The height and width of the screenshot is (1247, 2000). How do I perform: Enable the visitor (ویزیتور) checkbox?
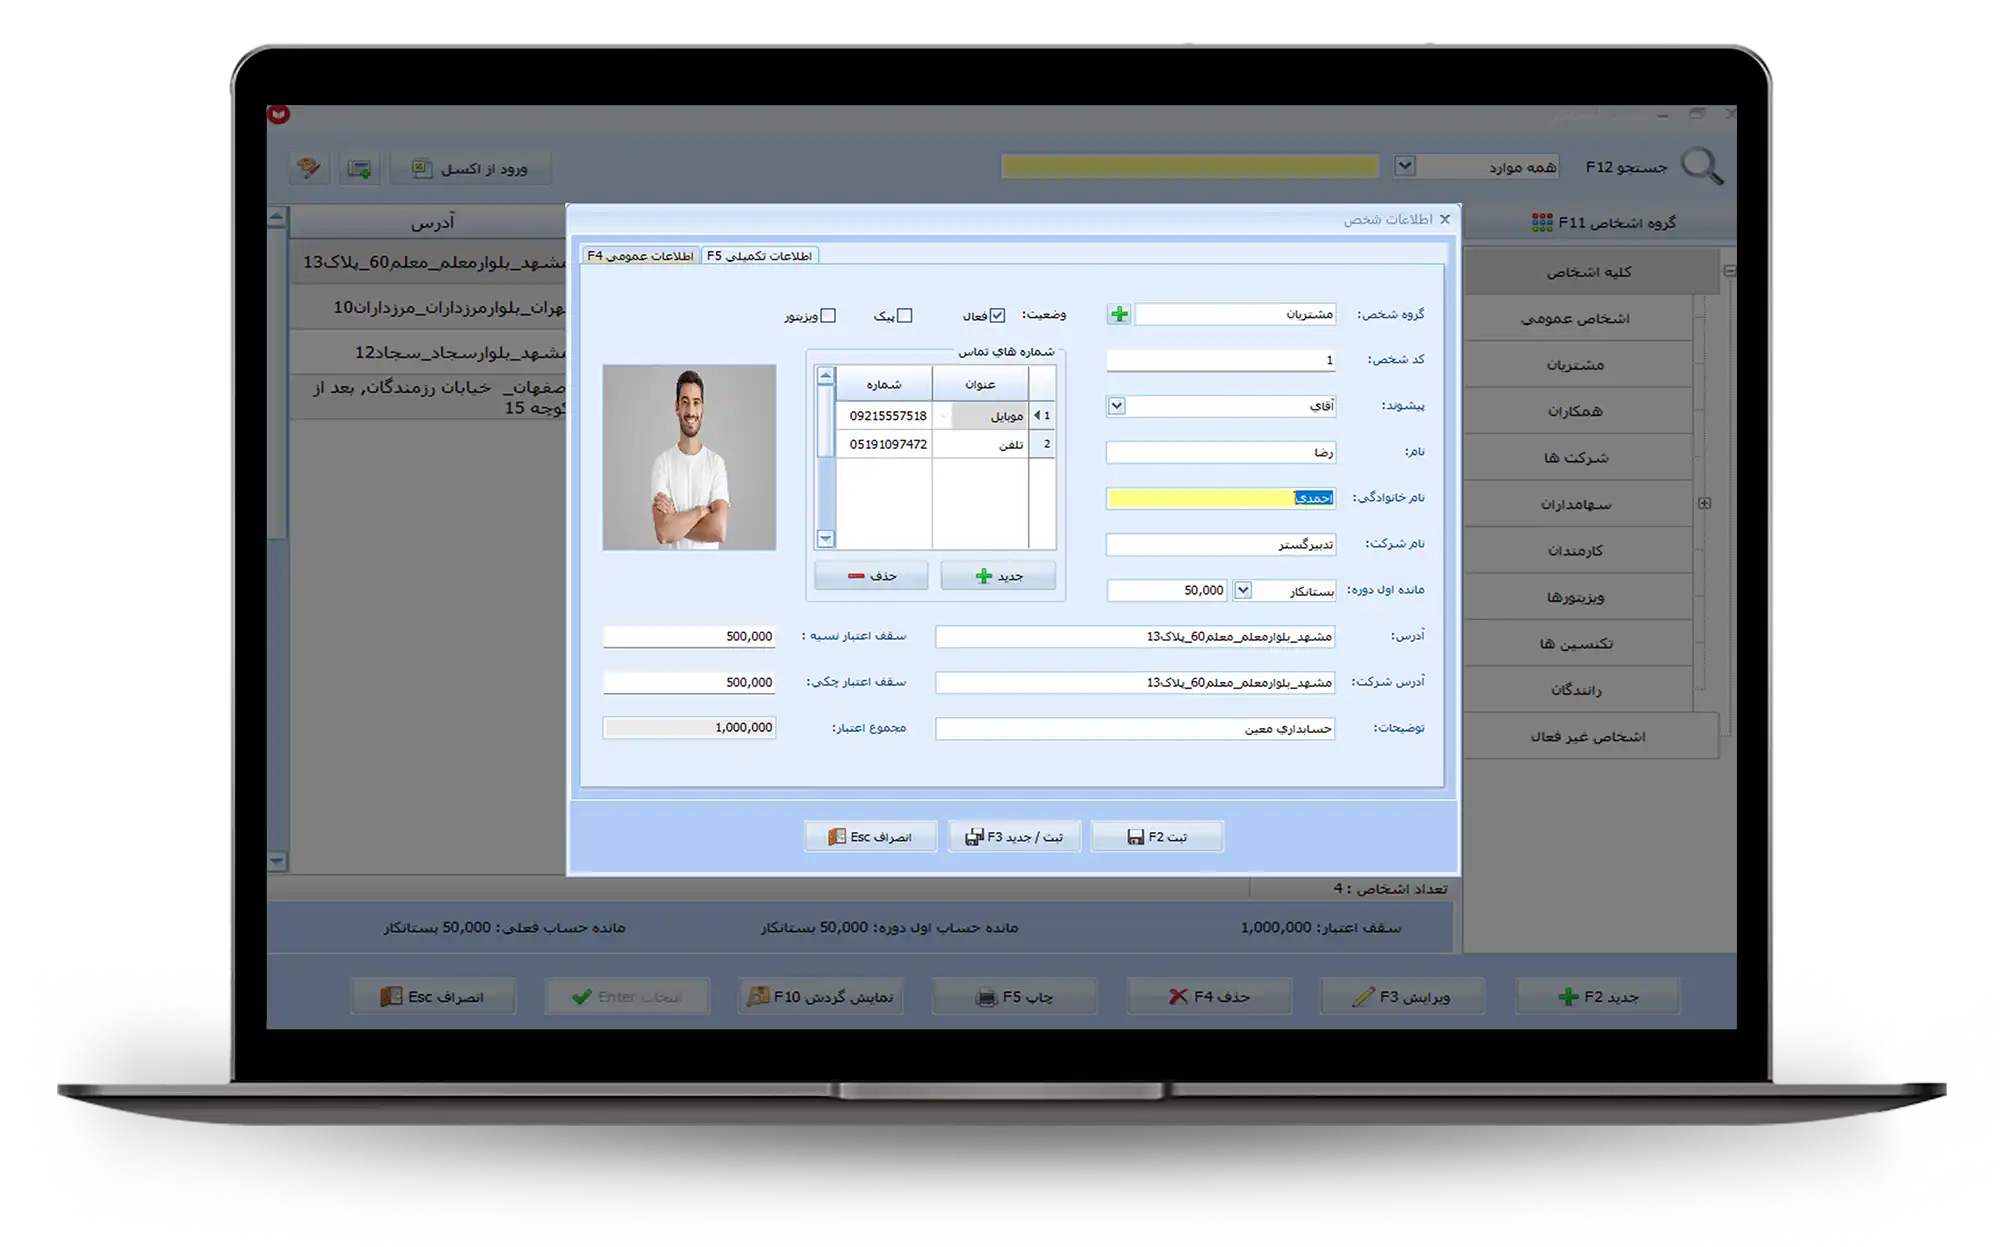point(828,316)
